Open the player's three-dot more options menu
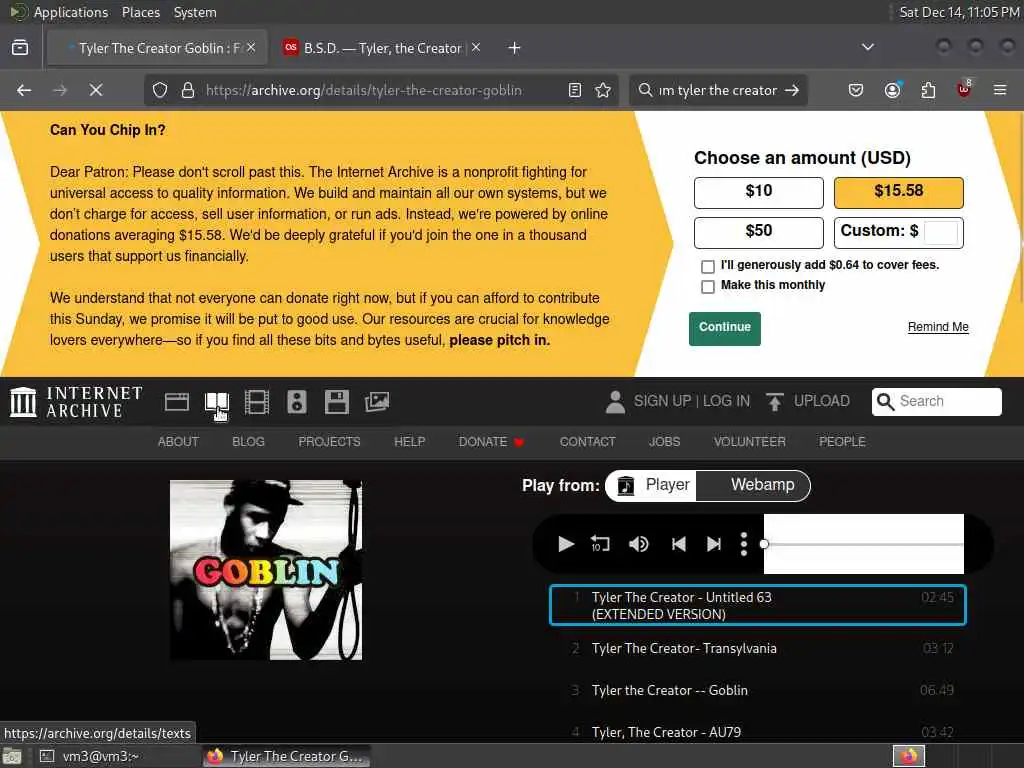 [x=744, y=544]
